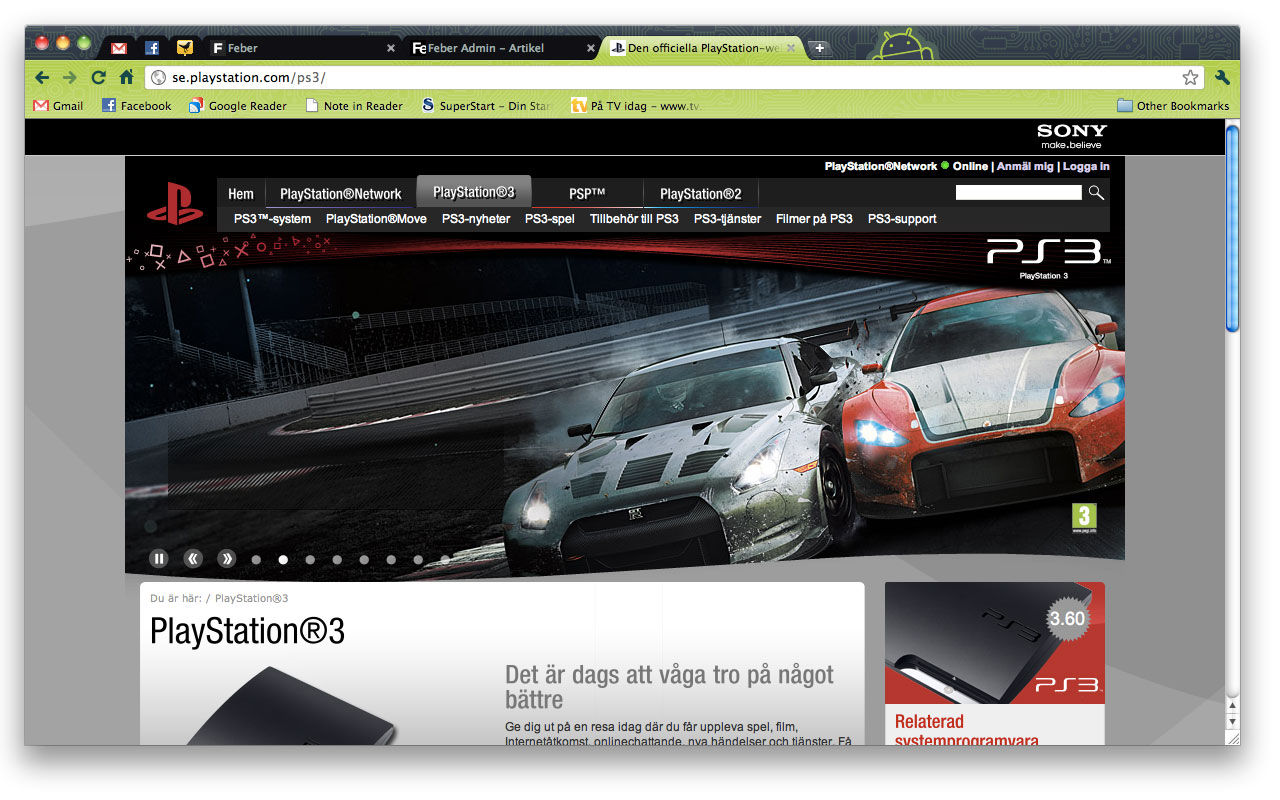Open the Chrome wrench settings menu
Image resolution: width=1280 pixels, height=800 pixels.
1221,77
